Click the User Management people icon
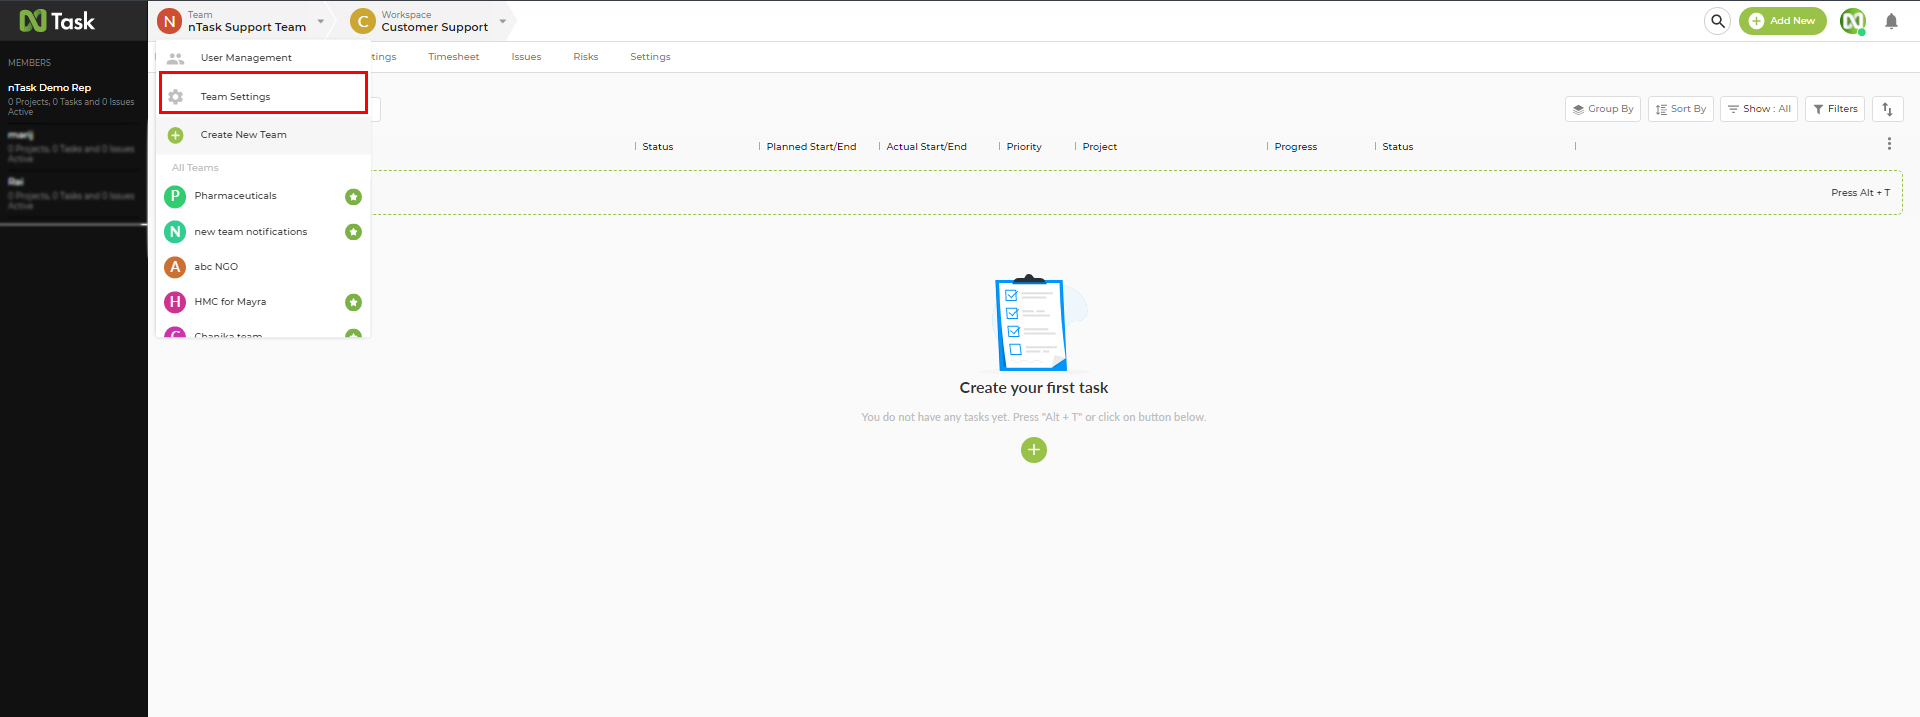This screenshot has width=1920, height=717. pyautogui.click(x=175, y=58)
